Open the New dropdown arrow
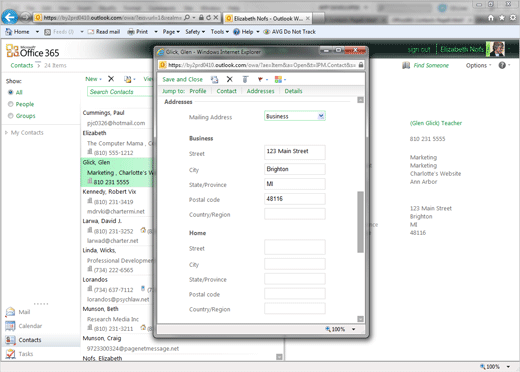 pos(100,79)
